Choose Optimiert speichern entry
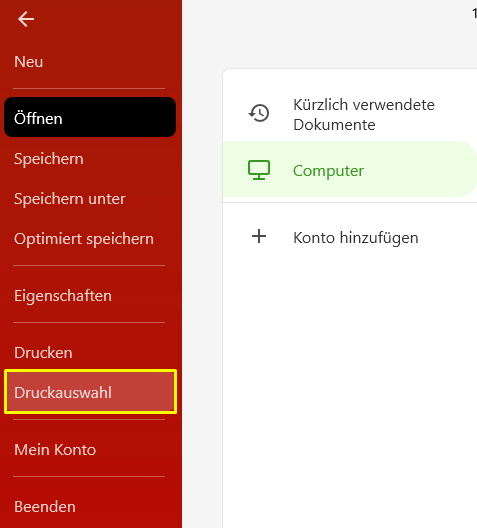 tap(84, 239)
